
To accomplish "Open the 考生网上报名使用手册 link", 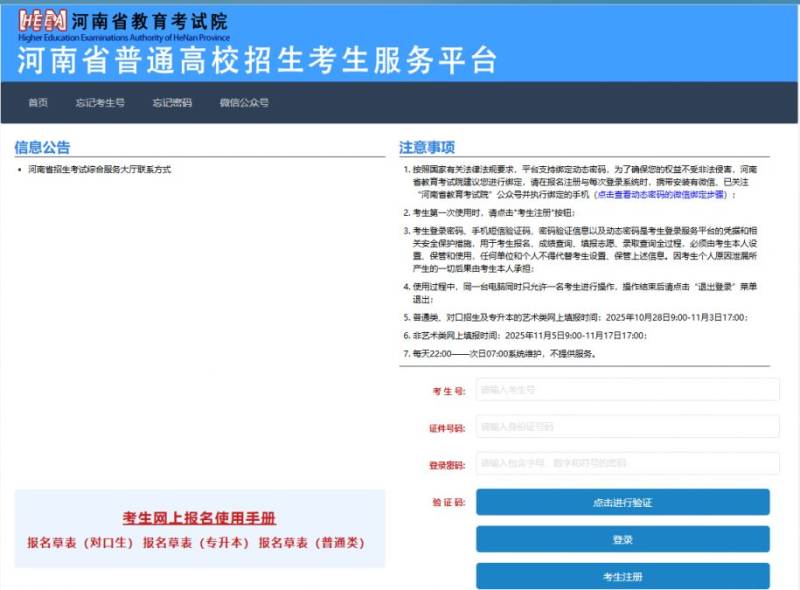I will tap(199, 518).
